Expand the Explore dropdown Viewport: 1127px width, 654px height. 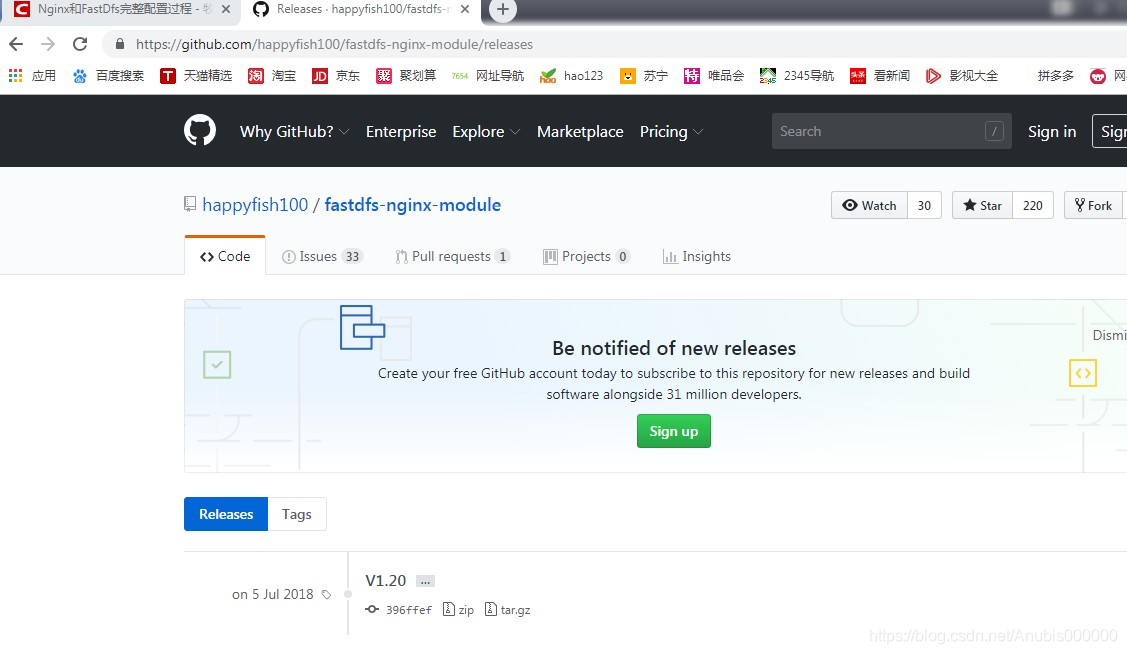point(486,132)
